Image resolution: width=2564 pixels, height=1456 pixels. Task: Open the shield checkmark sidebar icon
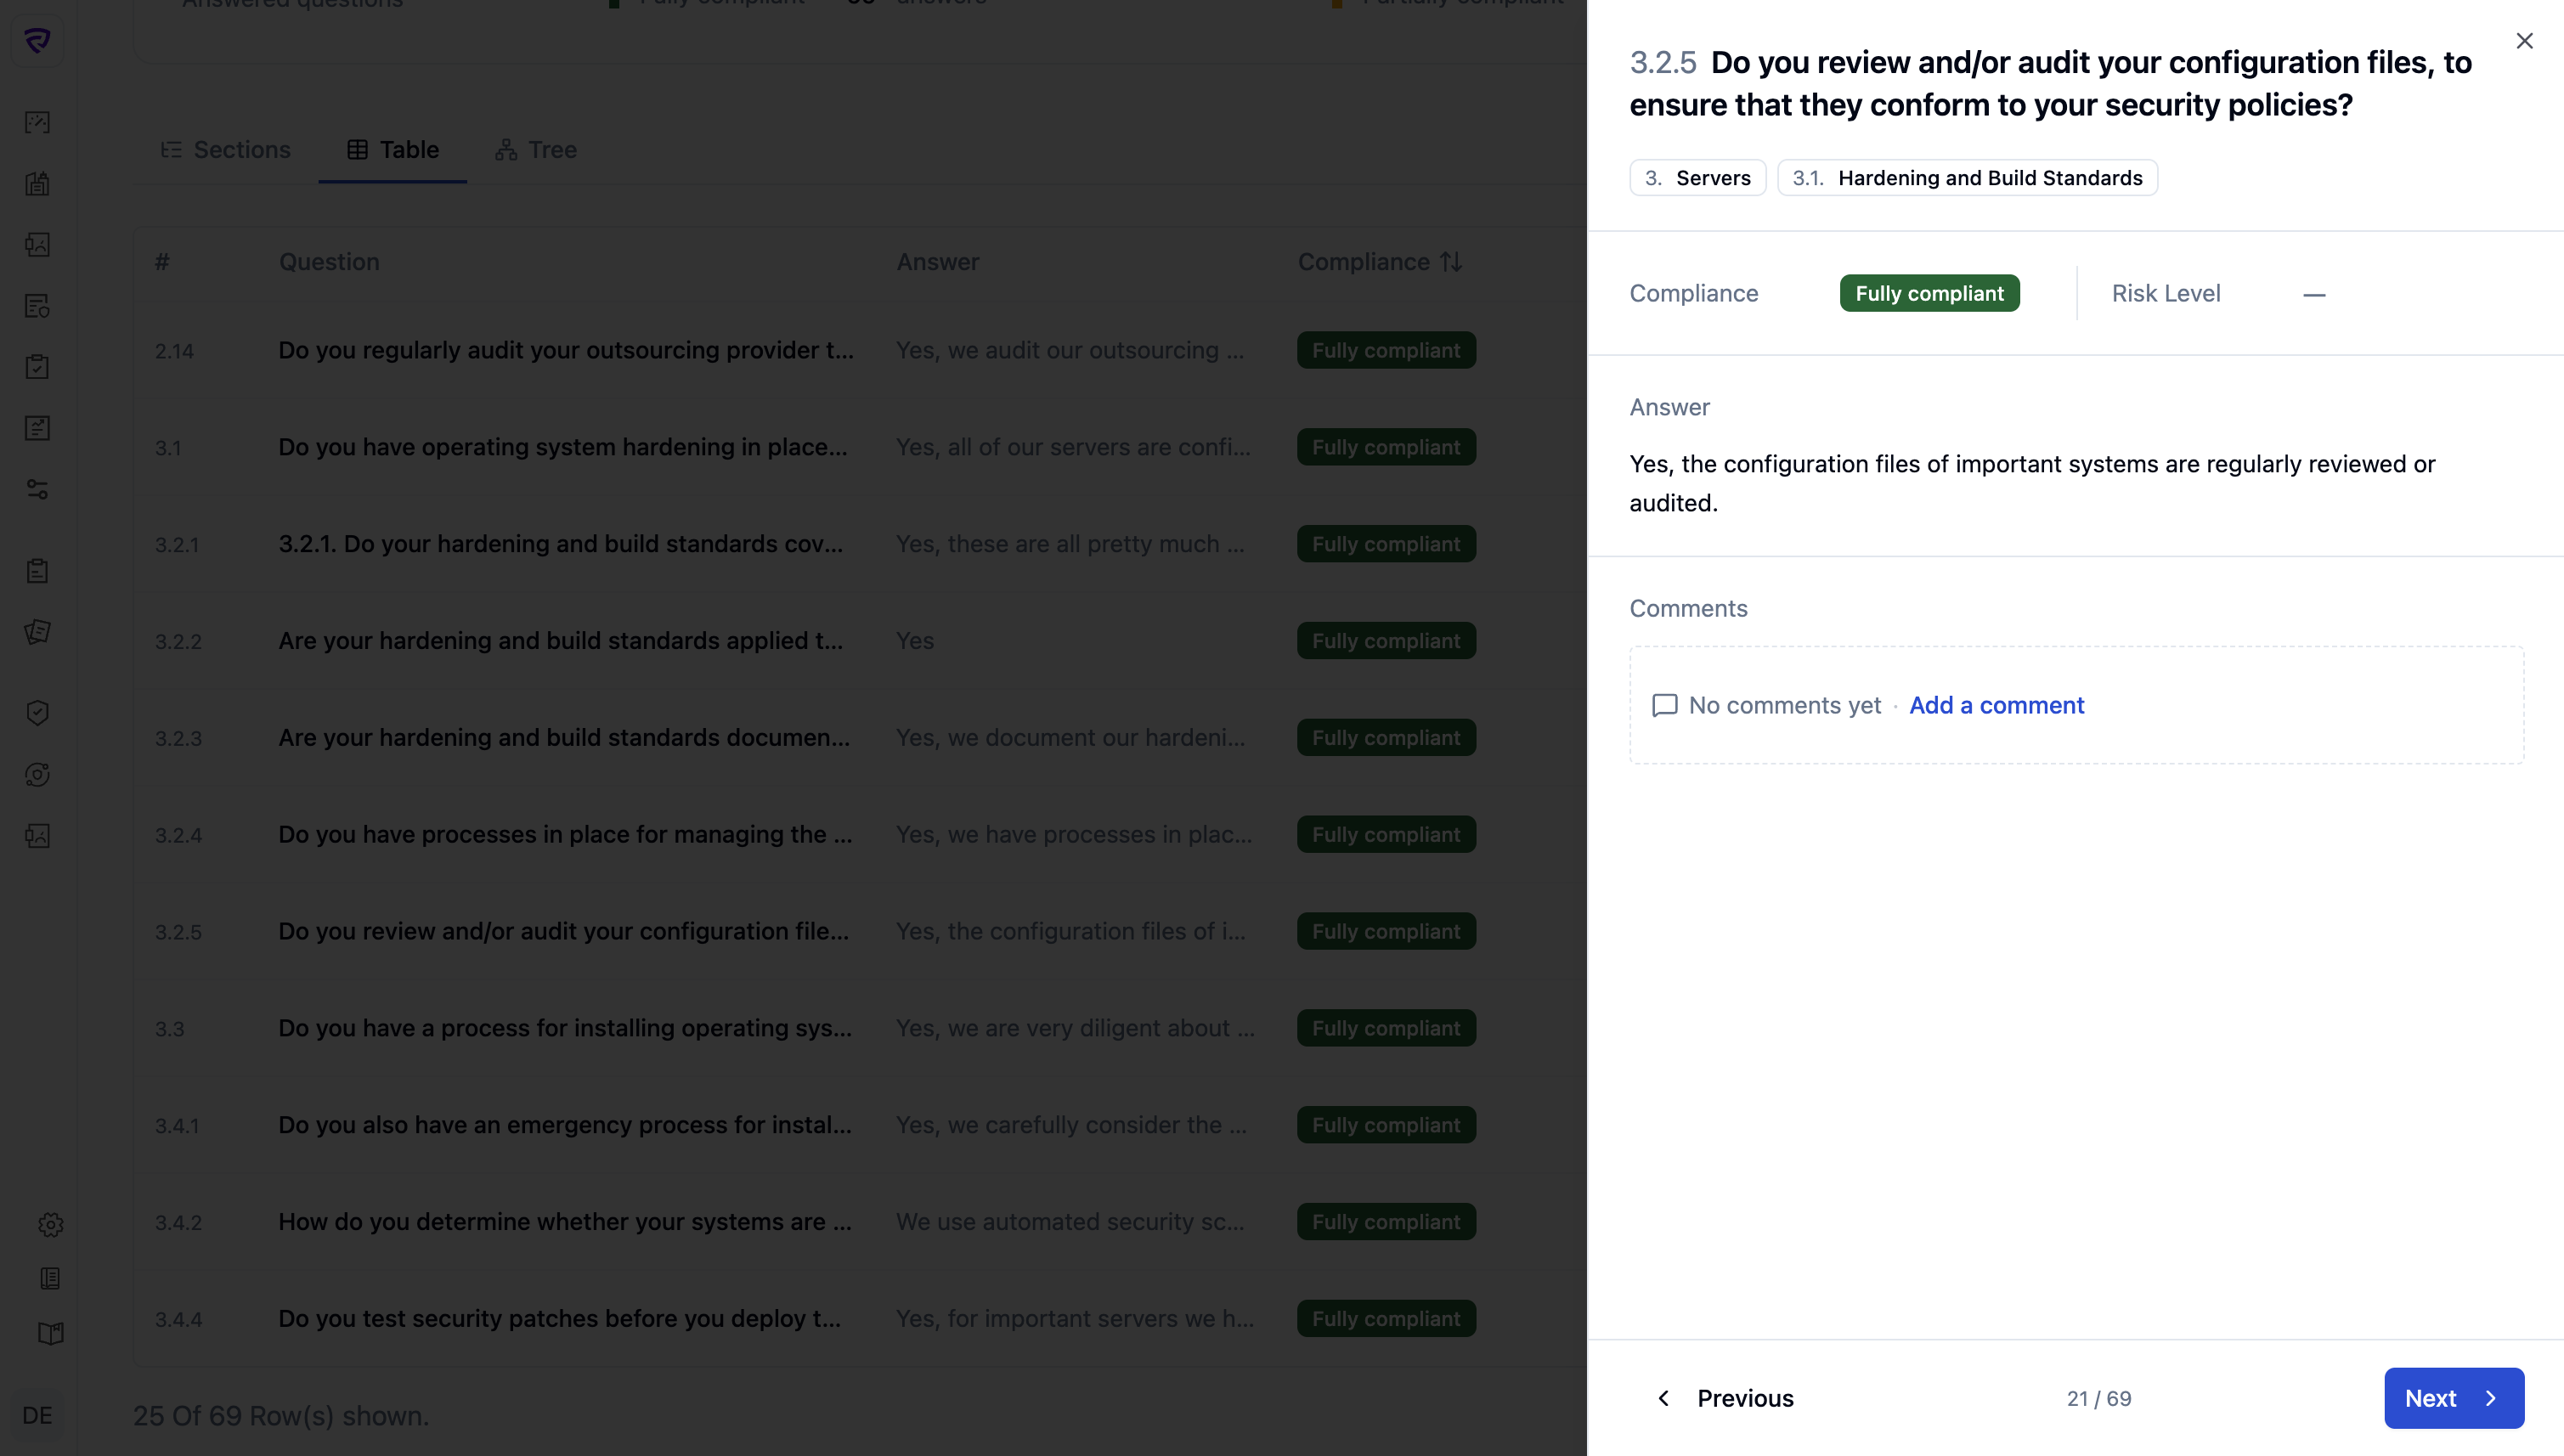[x=37, y=713]
